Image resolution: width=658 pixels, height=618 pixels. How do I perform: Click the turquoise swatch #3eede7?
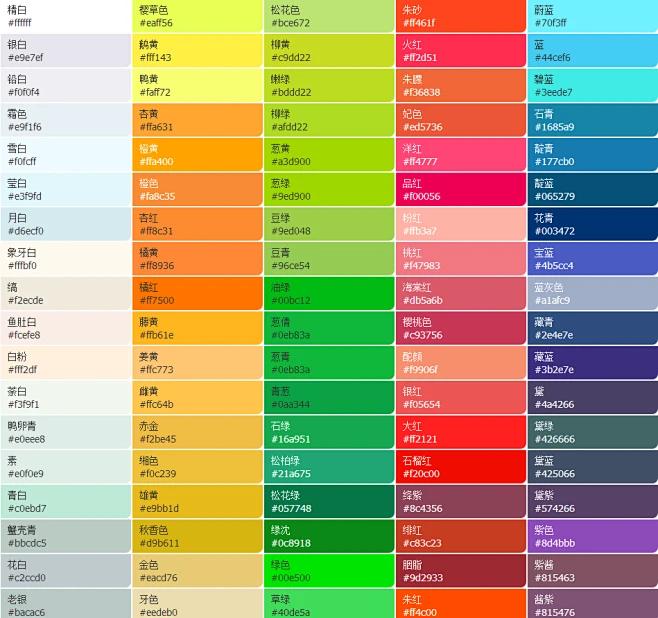pos(592,85)
